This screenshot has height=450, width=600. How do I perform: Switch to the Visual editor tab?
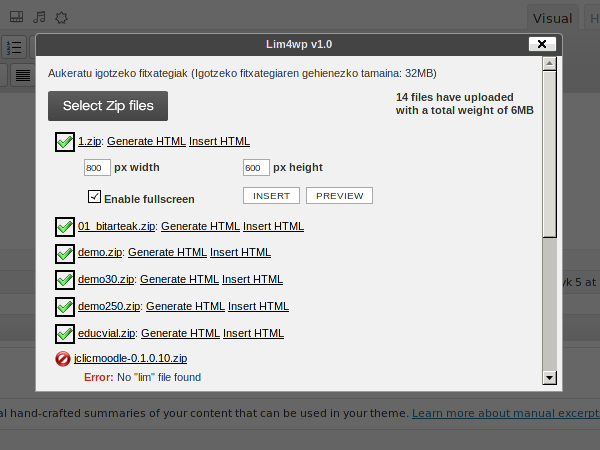click(x=553, y=18)
